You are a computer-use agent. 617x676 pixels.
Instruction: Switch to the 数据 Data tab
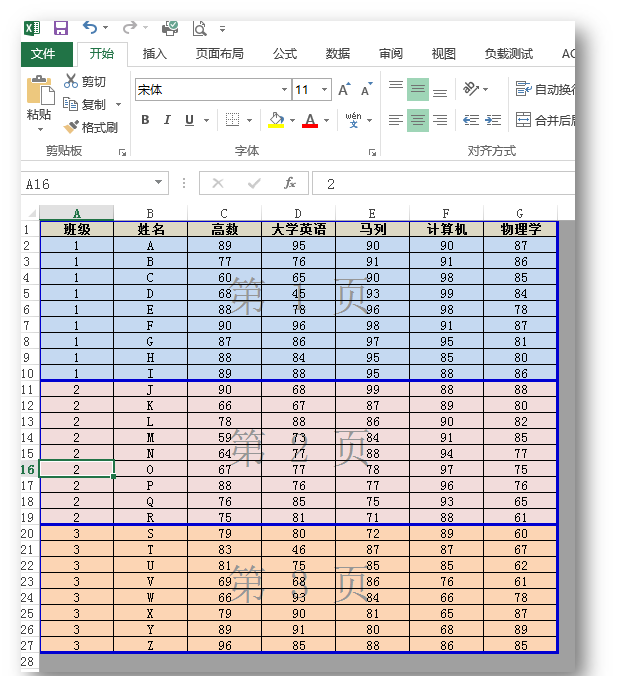pyautogui.click(x=338, y=54)
